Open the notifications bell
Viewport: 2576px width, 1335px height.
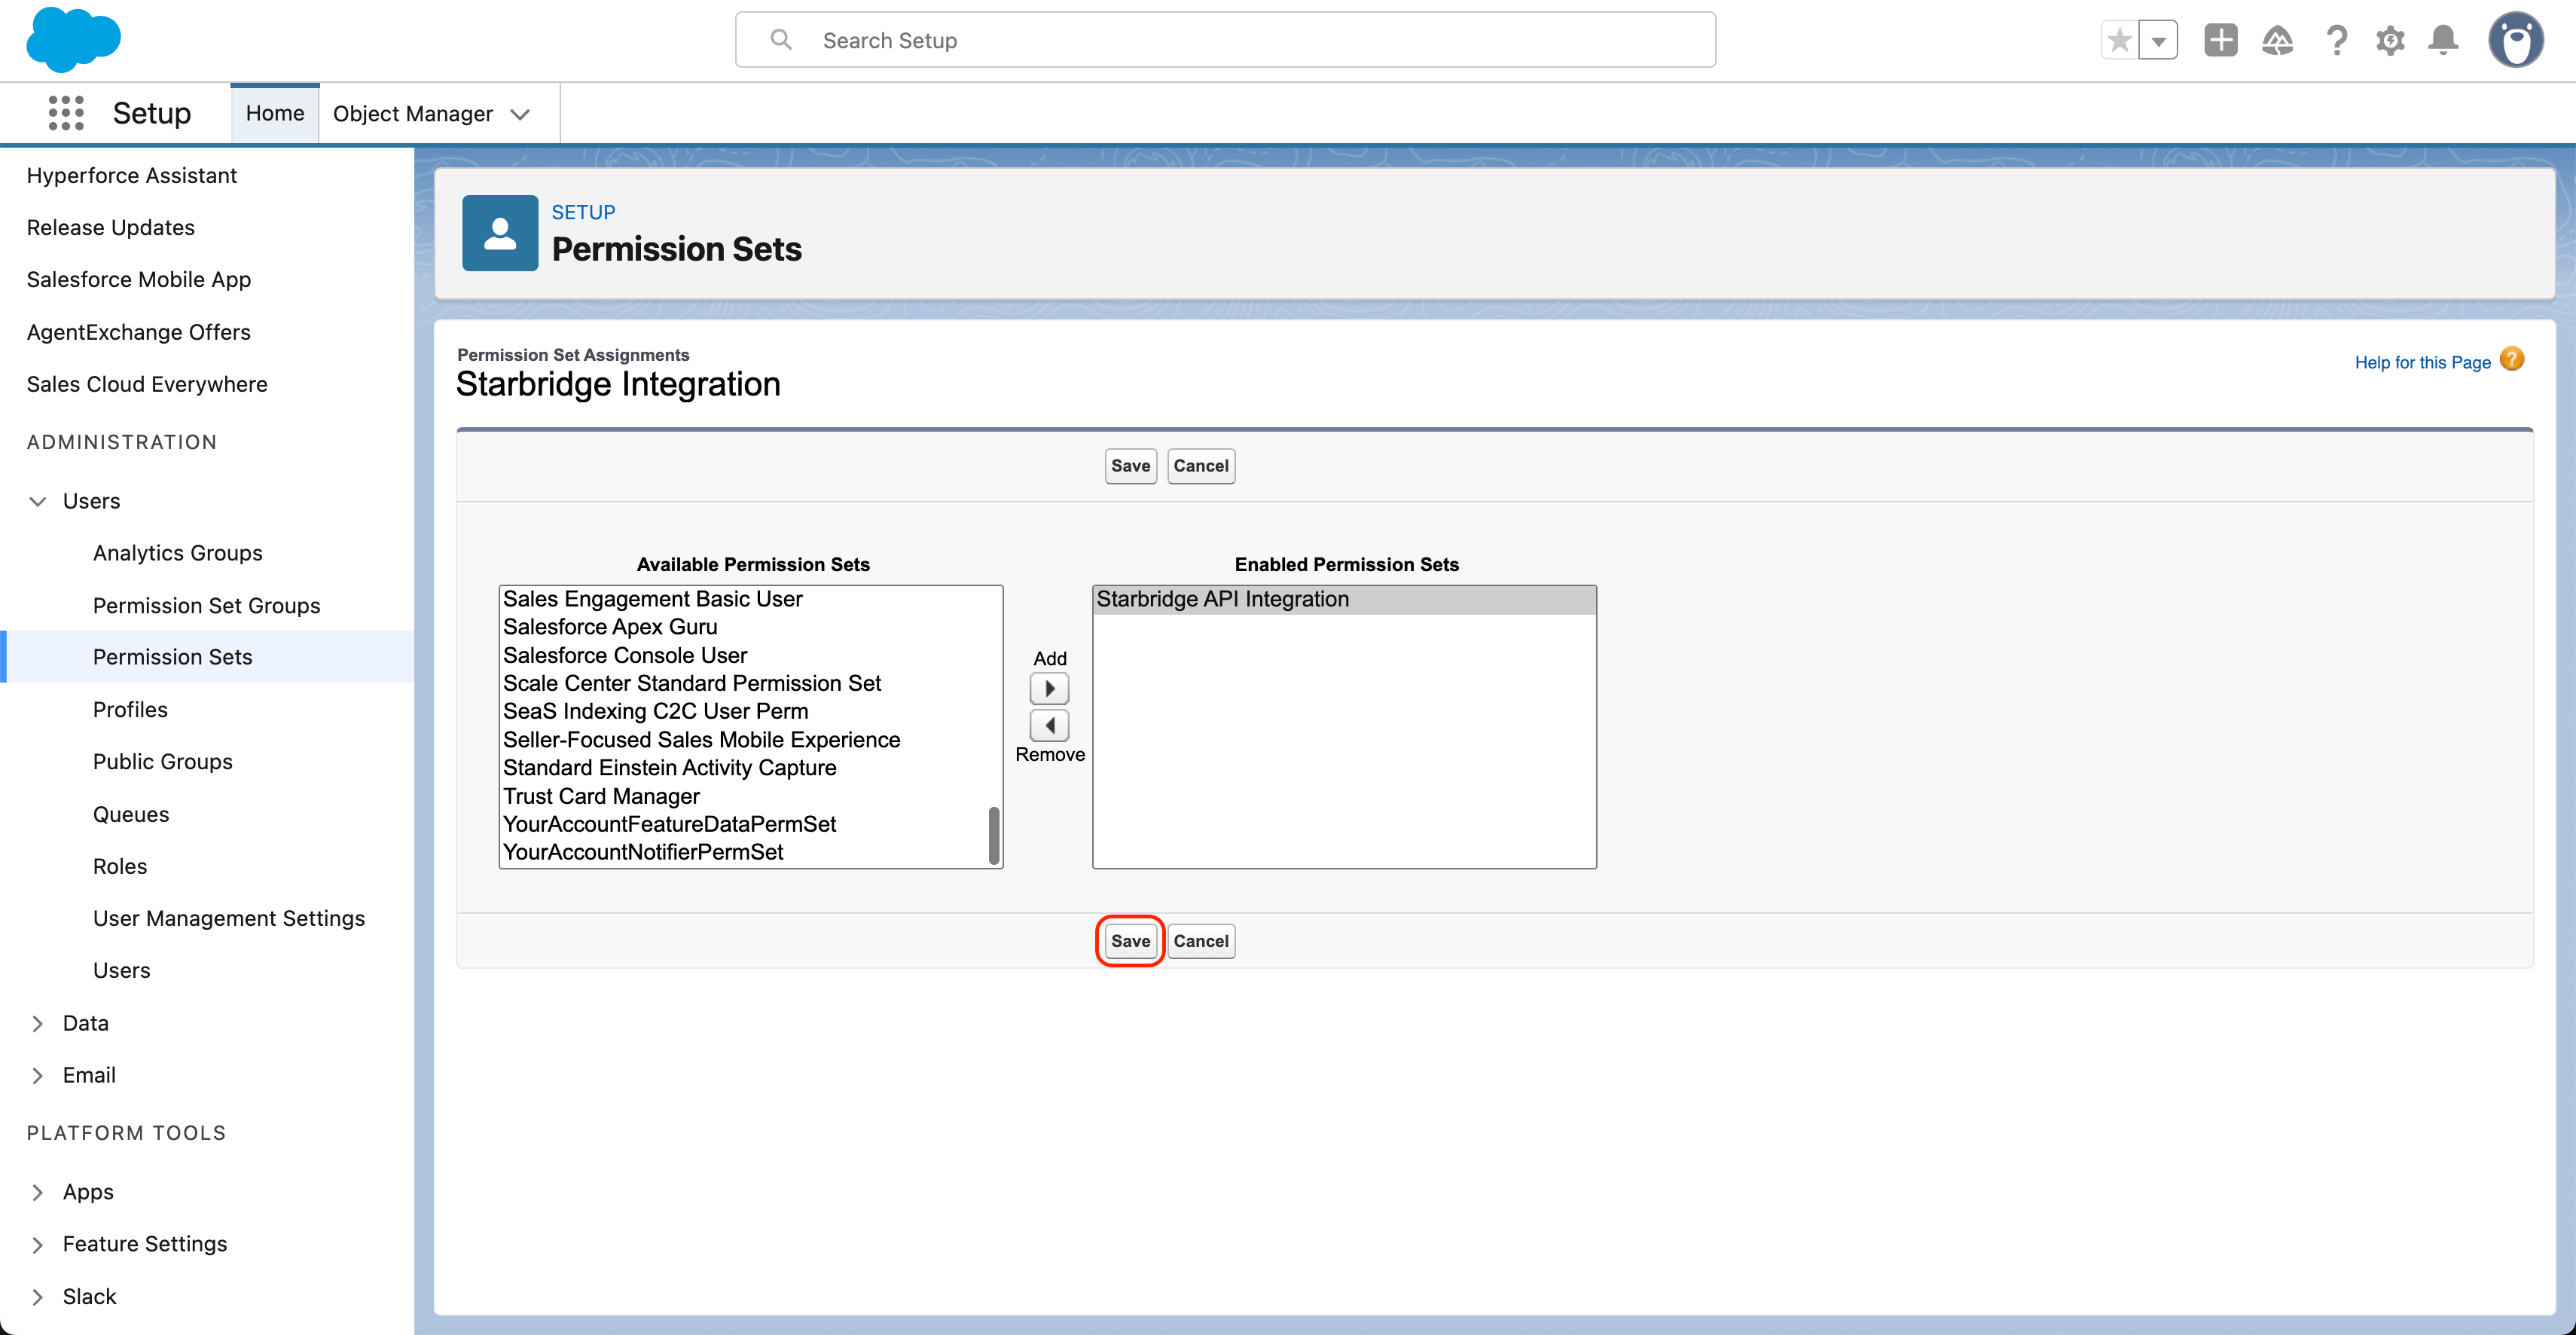coord(2443,40)
